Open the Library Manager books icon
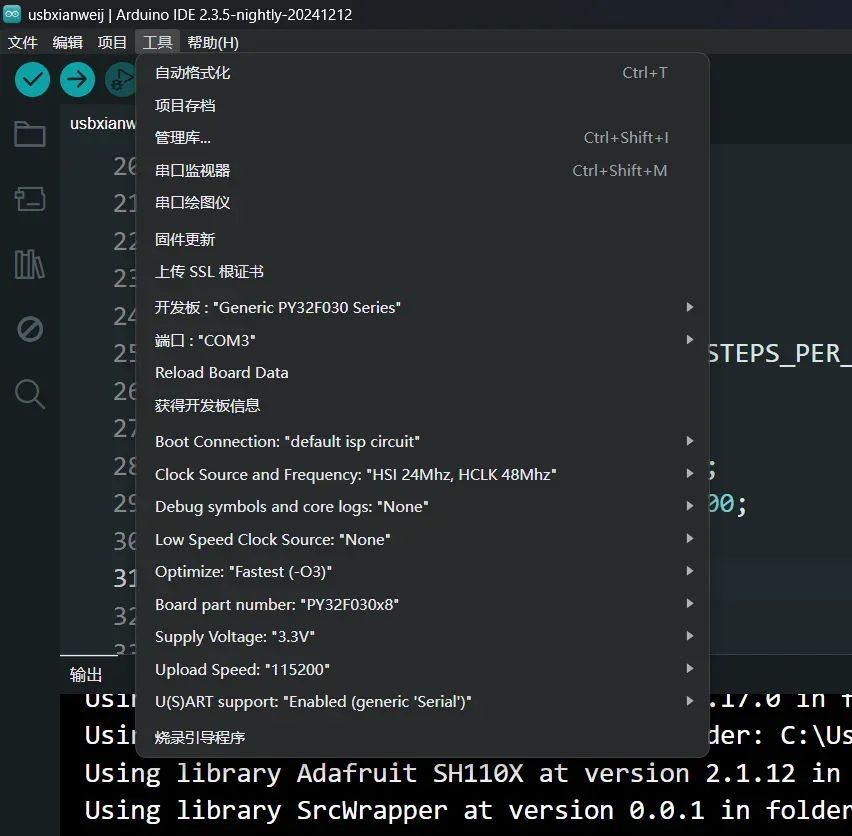 (30, 265)
